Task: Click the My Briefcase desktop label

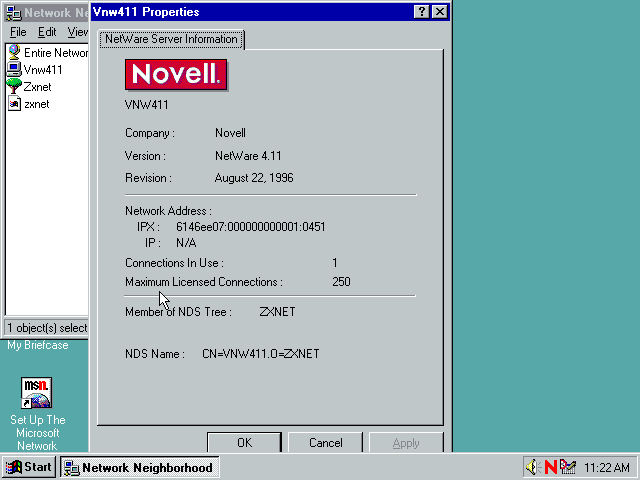Action: [x=38, y=345]
